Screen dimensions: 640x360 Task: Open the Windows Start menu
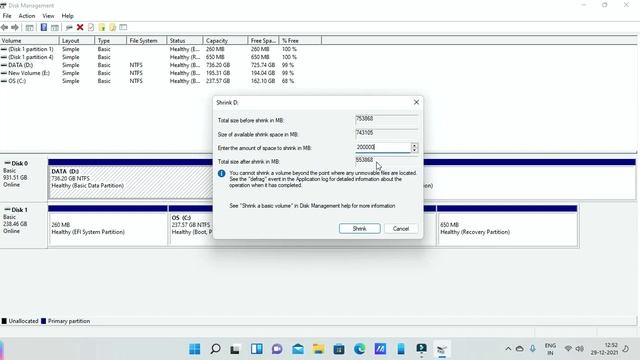click(195, 349)
